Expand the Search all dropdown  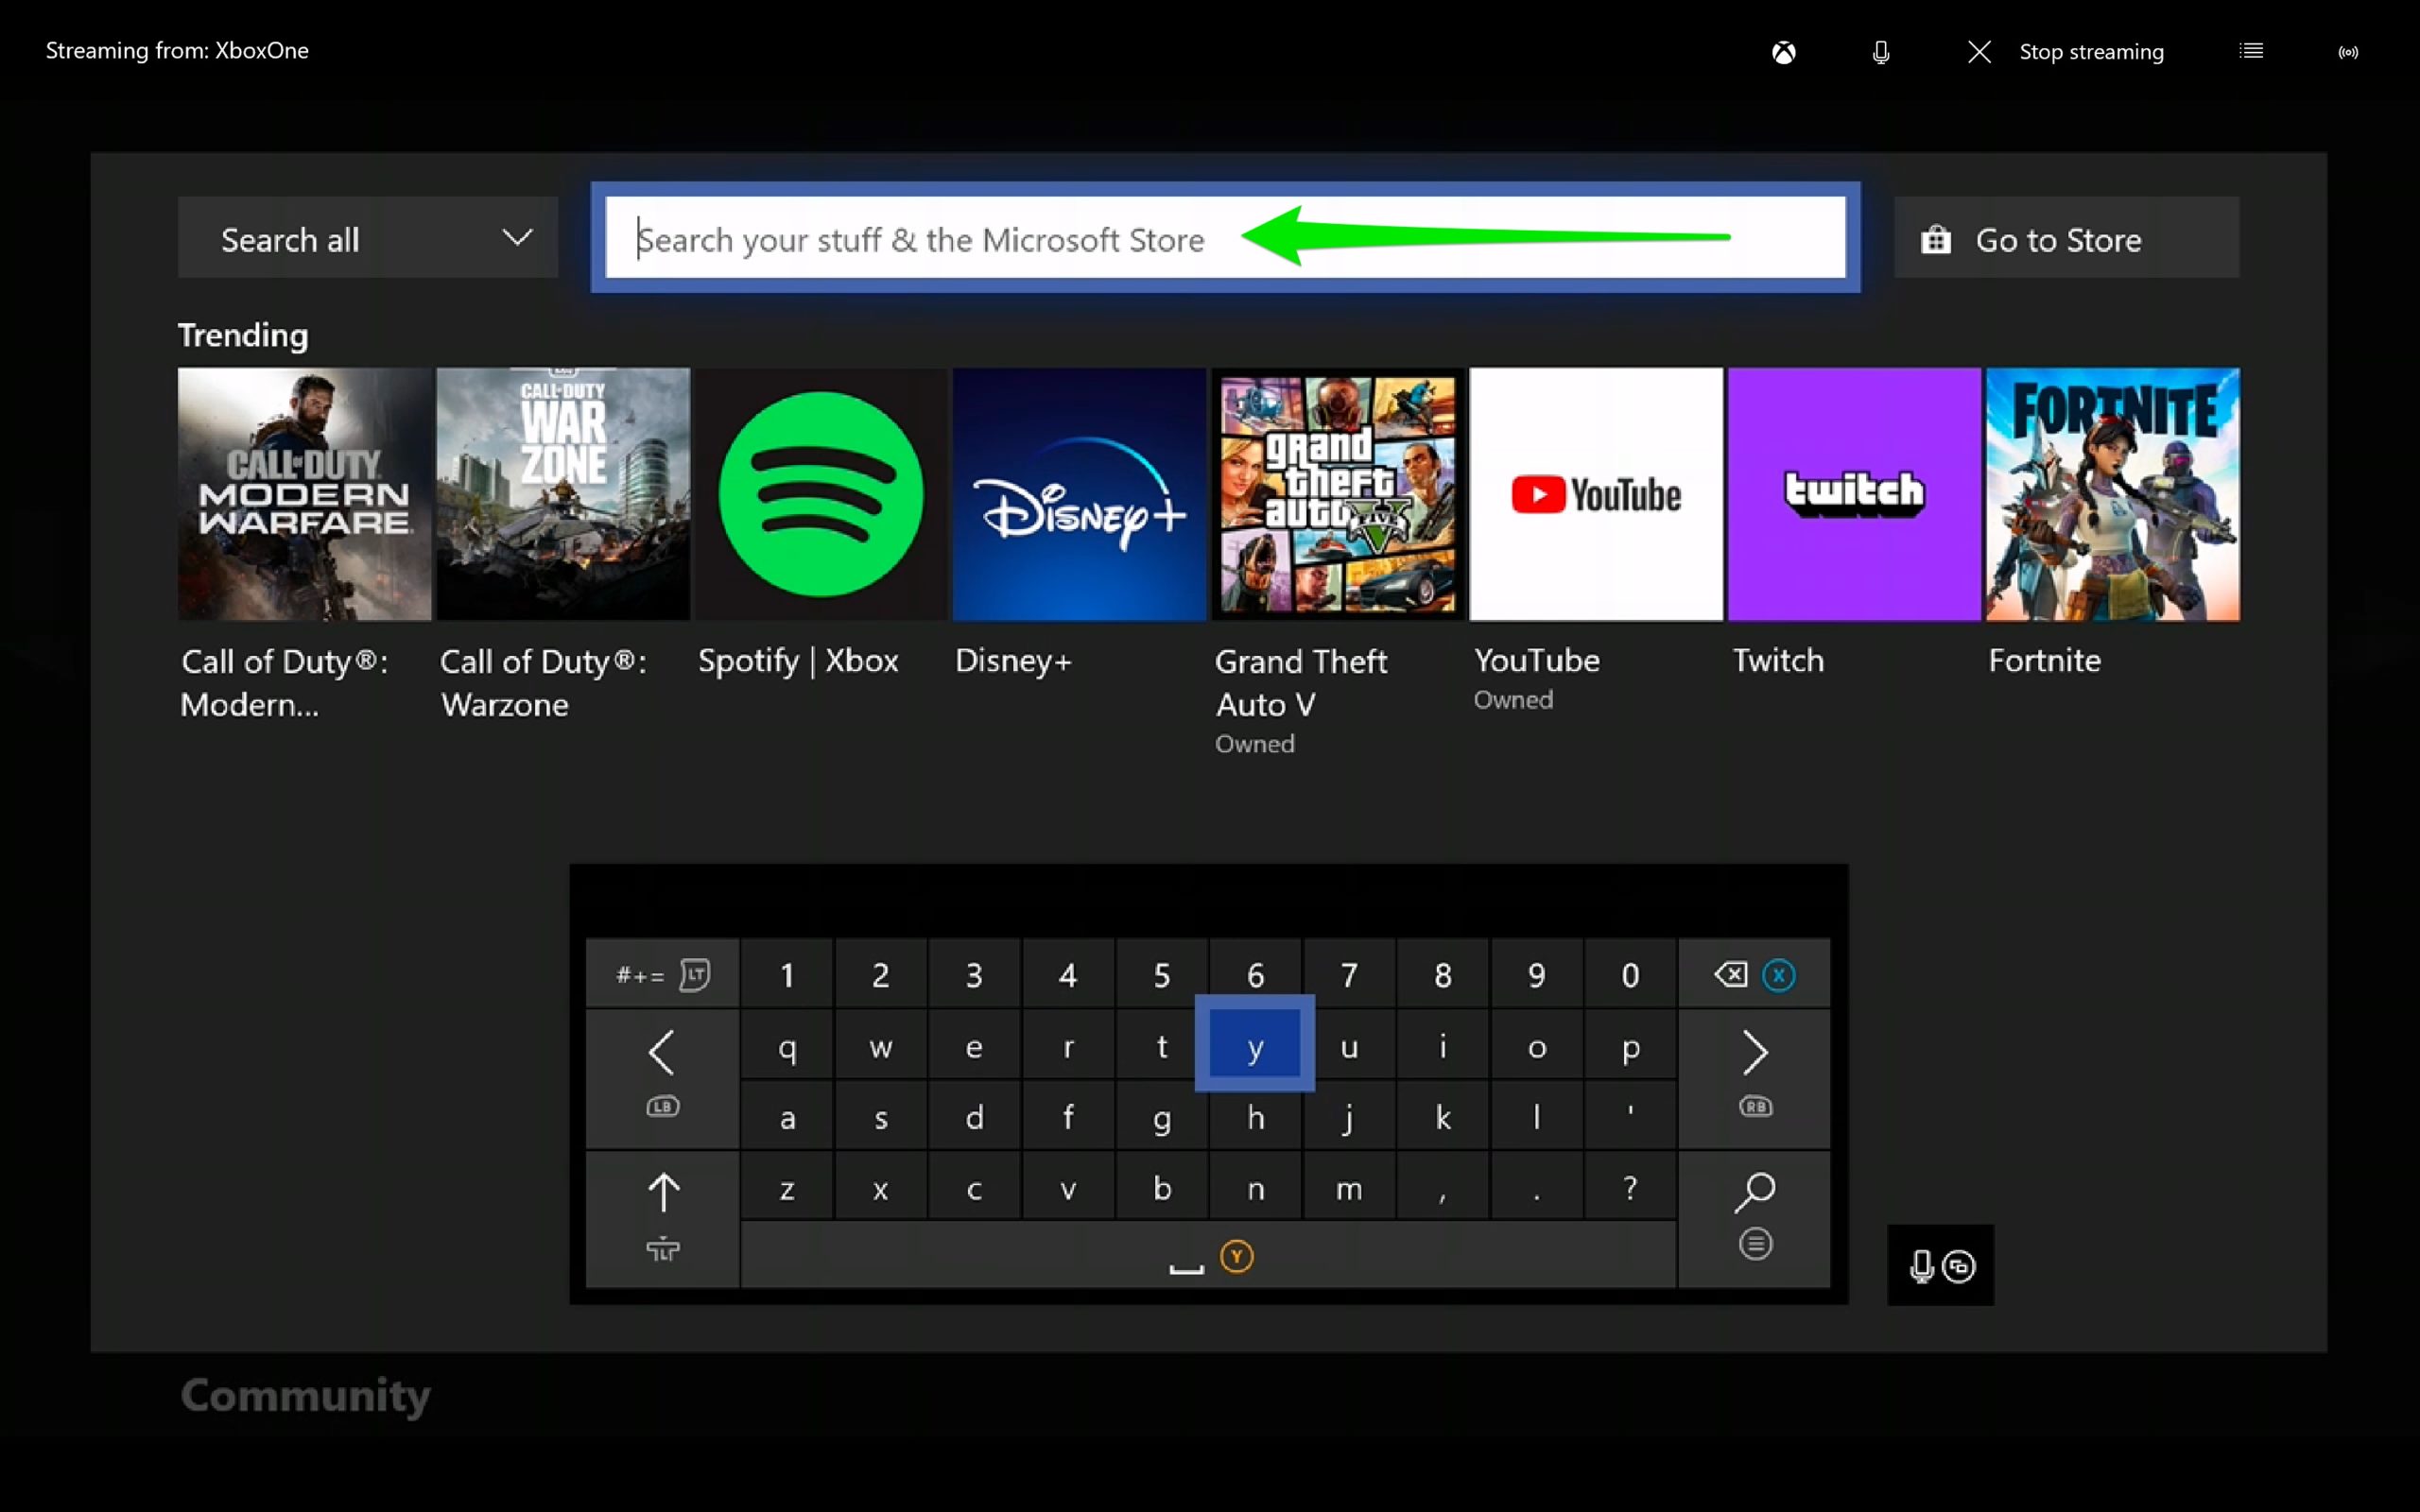(368, 238)
